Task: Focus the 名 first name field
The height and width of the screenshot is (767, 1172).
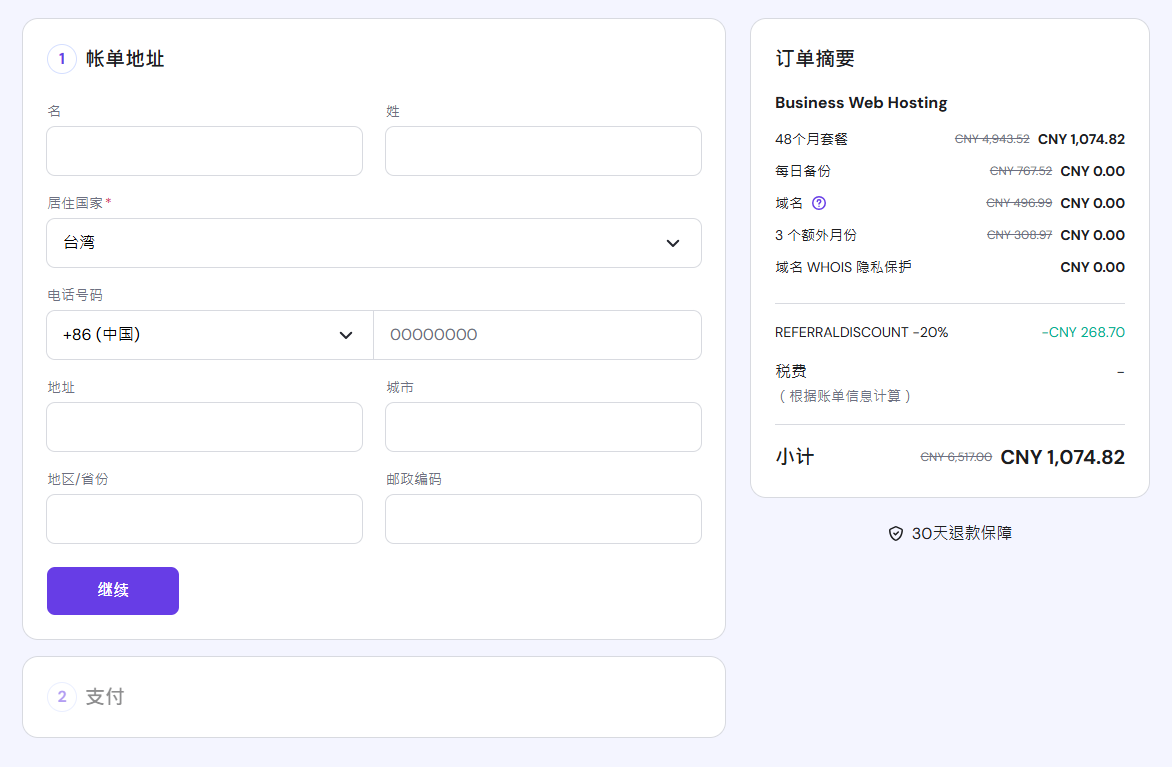Action: [x=204, y=151]
